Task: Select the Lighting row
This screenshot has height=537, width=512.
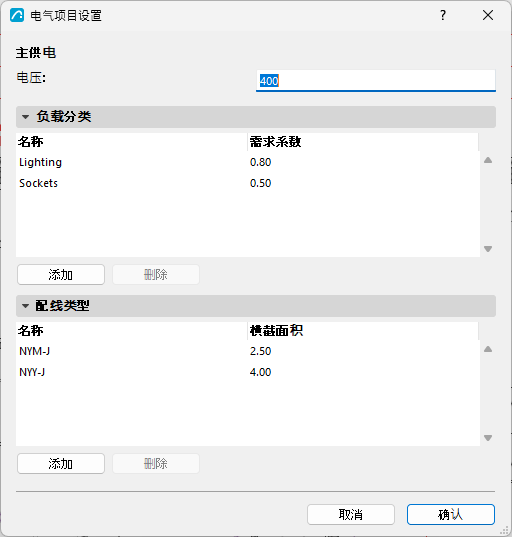Action: (248, 162)
